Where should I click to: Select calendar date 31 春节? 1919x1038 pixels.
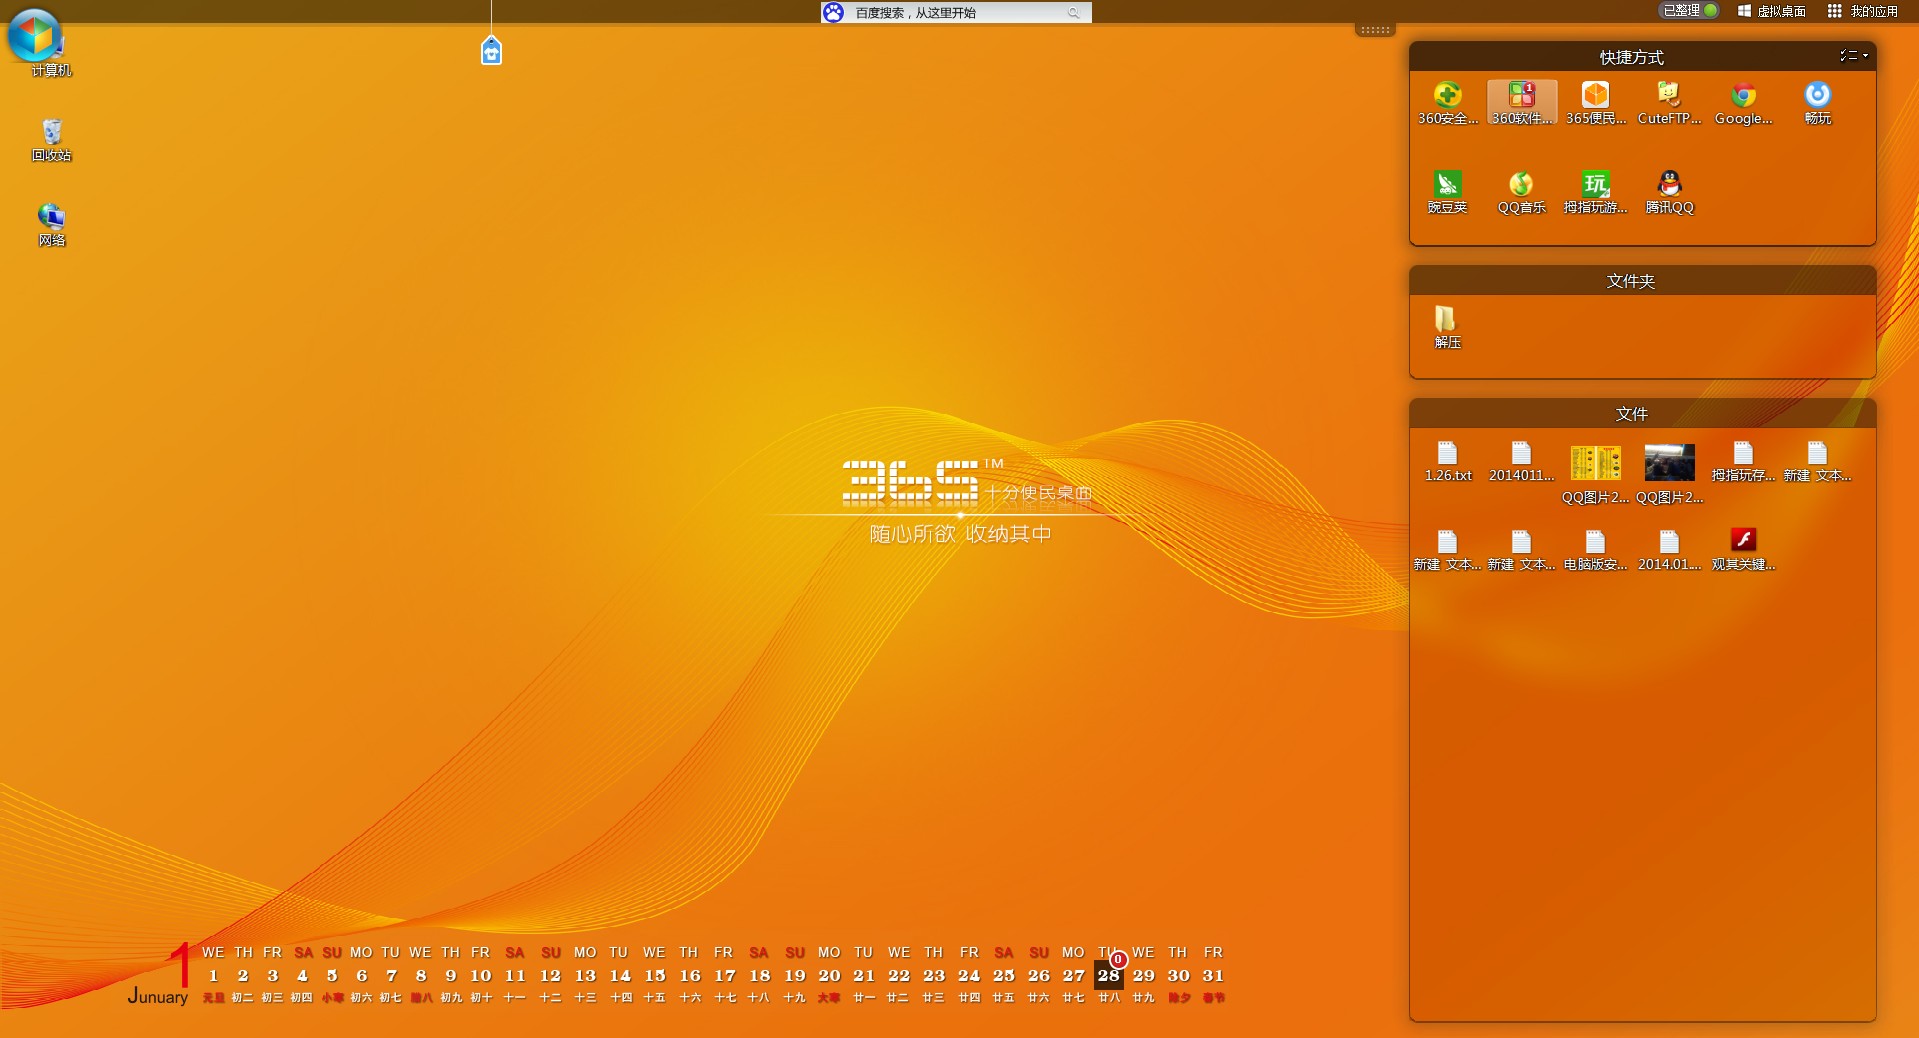tap(1213, 975)
